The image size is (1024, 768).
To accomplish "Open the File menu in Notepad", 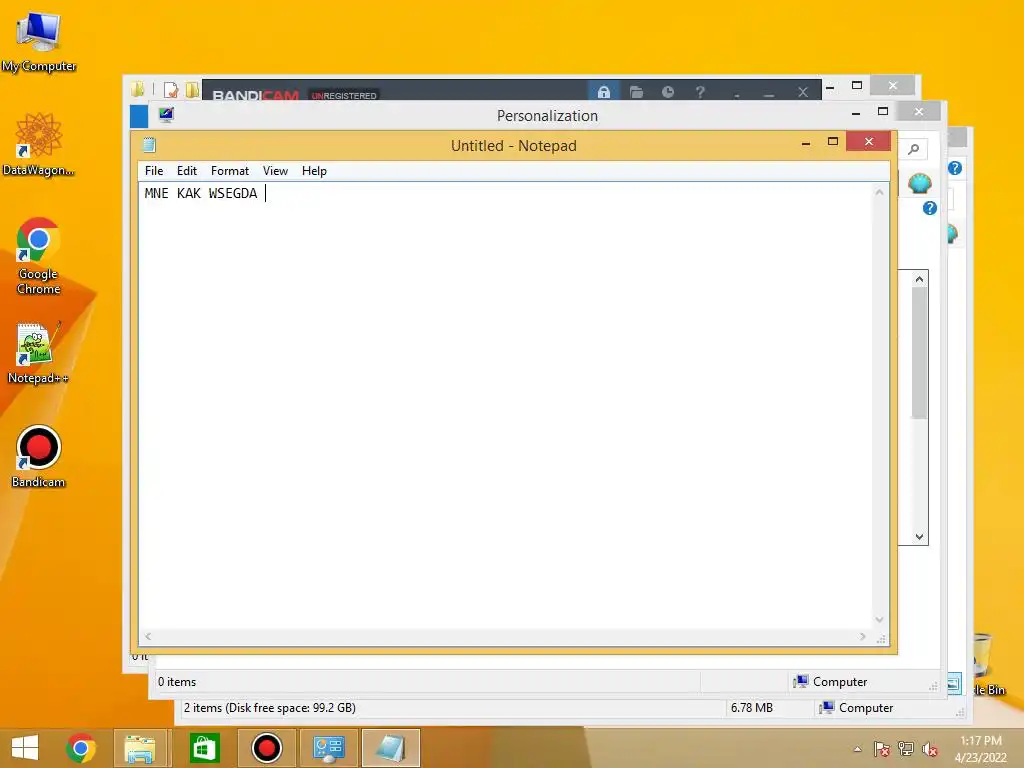I will click(154, 171).
